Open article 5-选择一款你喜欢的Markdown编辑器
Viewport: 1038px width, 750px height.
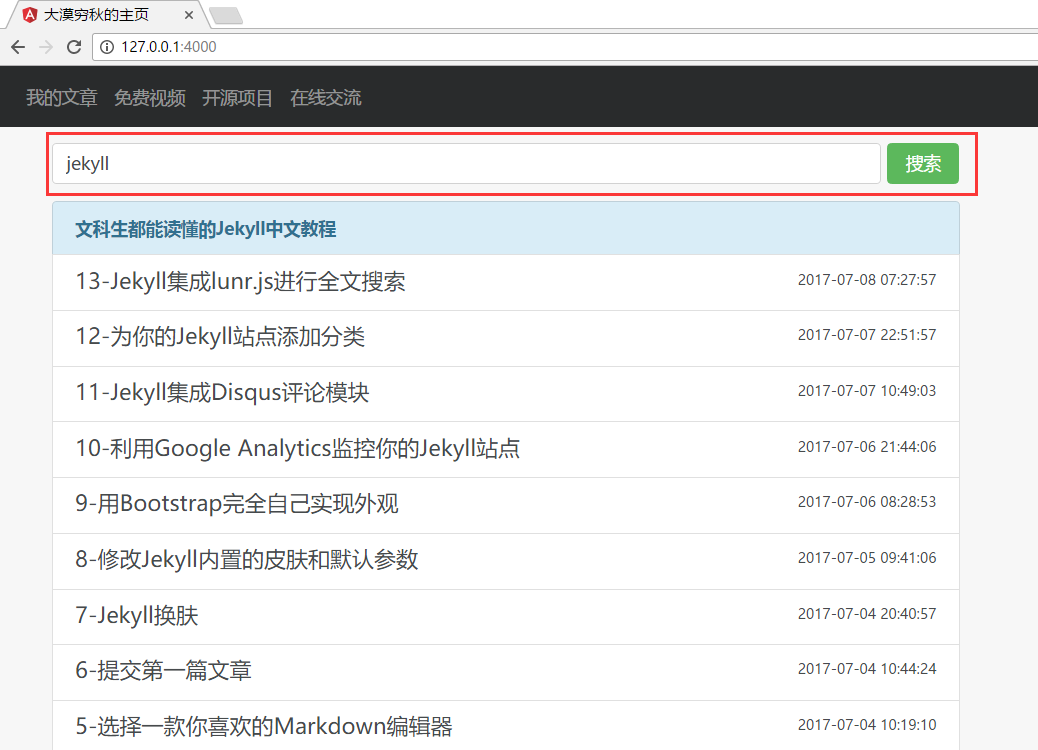[263, 726]
